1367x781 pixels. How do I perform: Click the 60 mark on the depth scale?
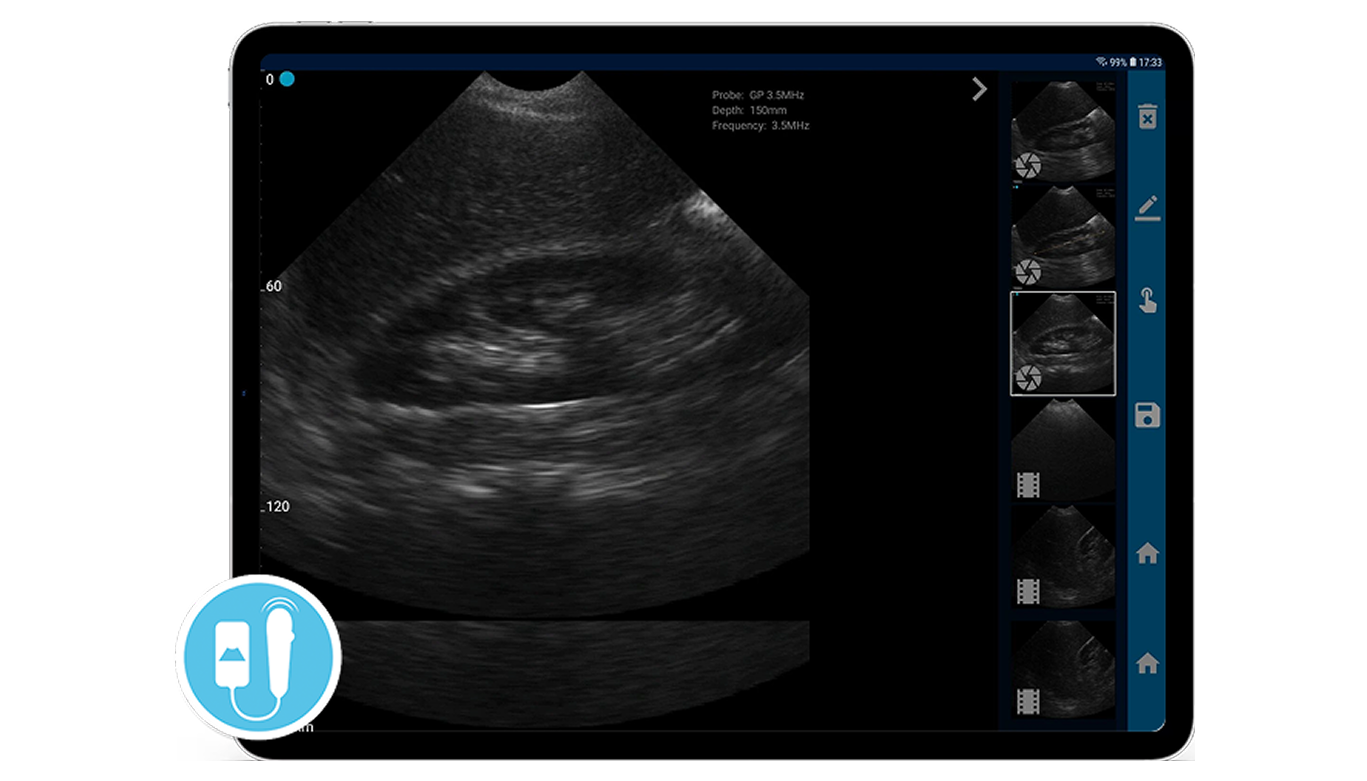point(272,287)
